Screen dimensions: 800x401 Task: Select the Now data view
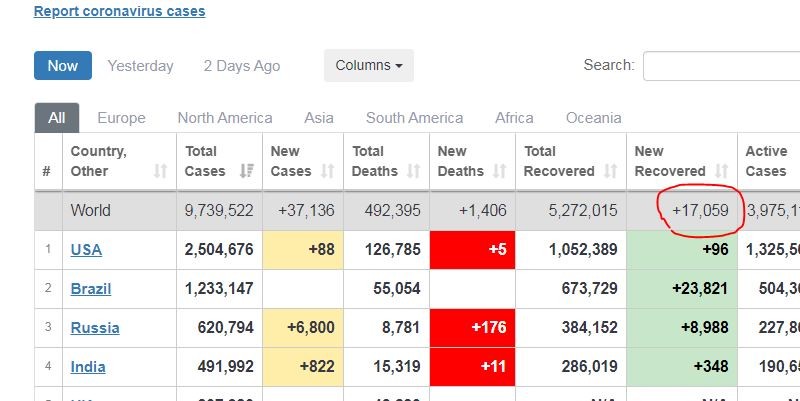pos(62,66)
